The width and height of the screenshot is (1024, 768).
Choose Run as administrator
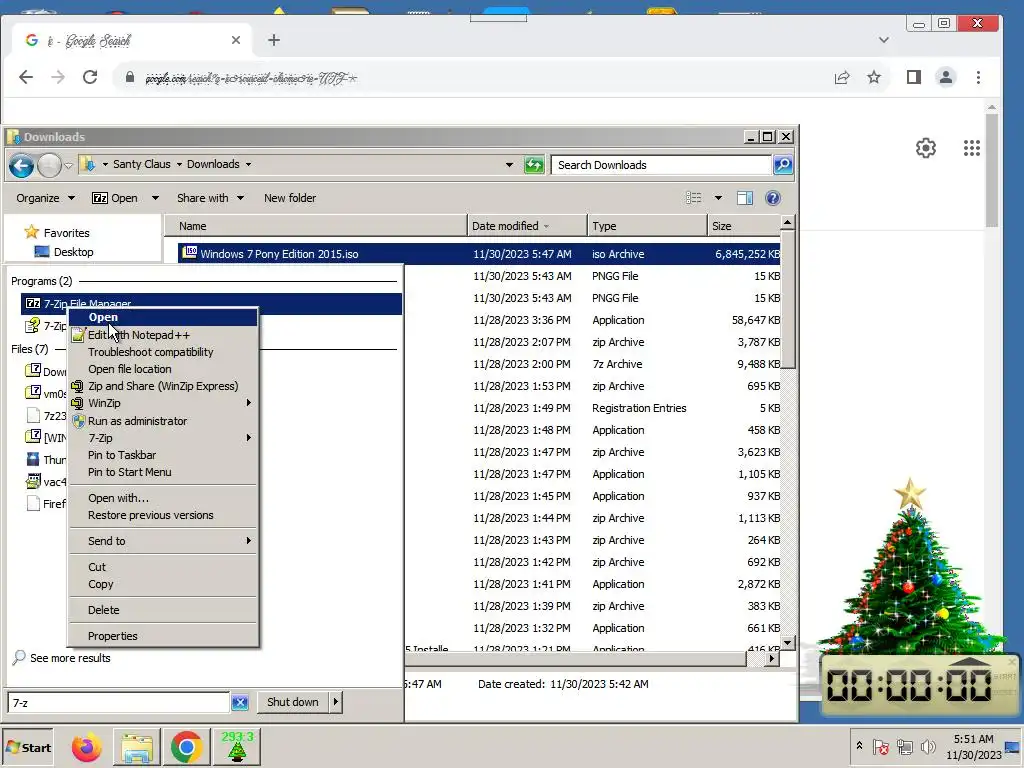(x=163, y=421)
